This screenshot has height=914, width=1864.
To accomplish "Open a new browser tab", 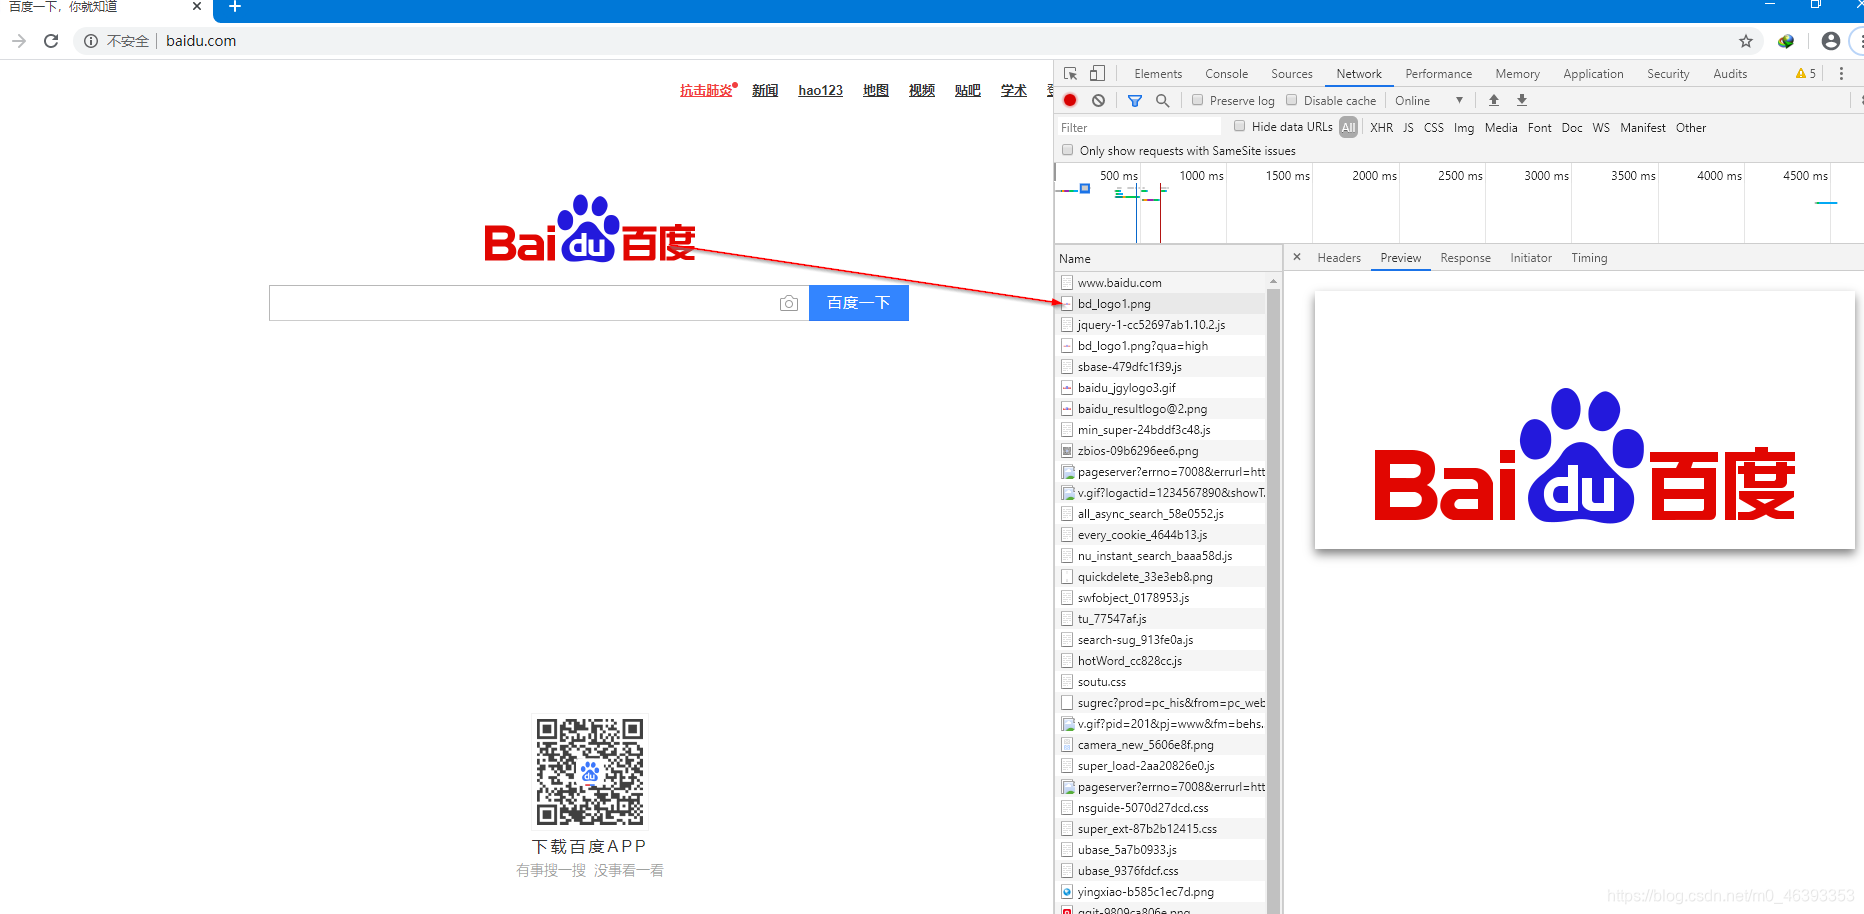I will [x=234, y=7].
